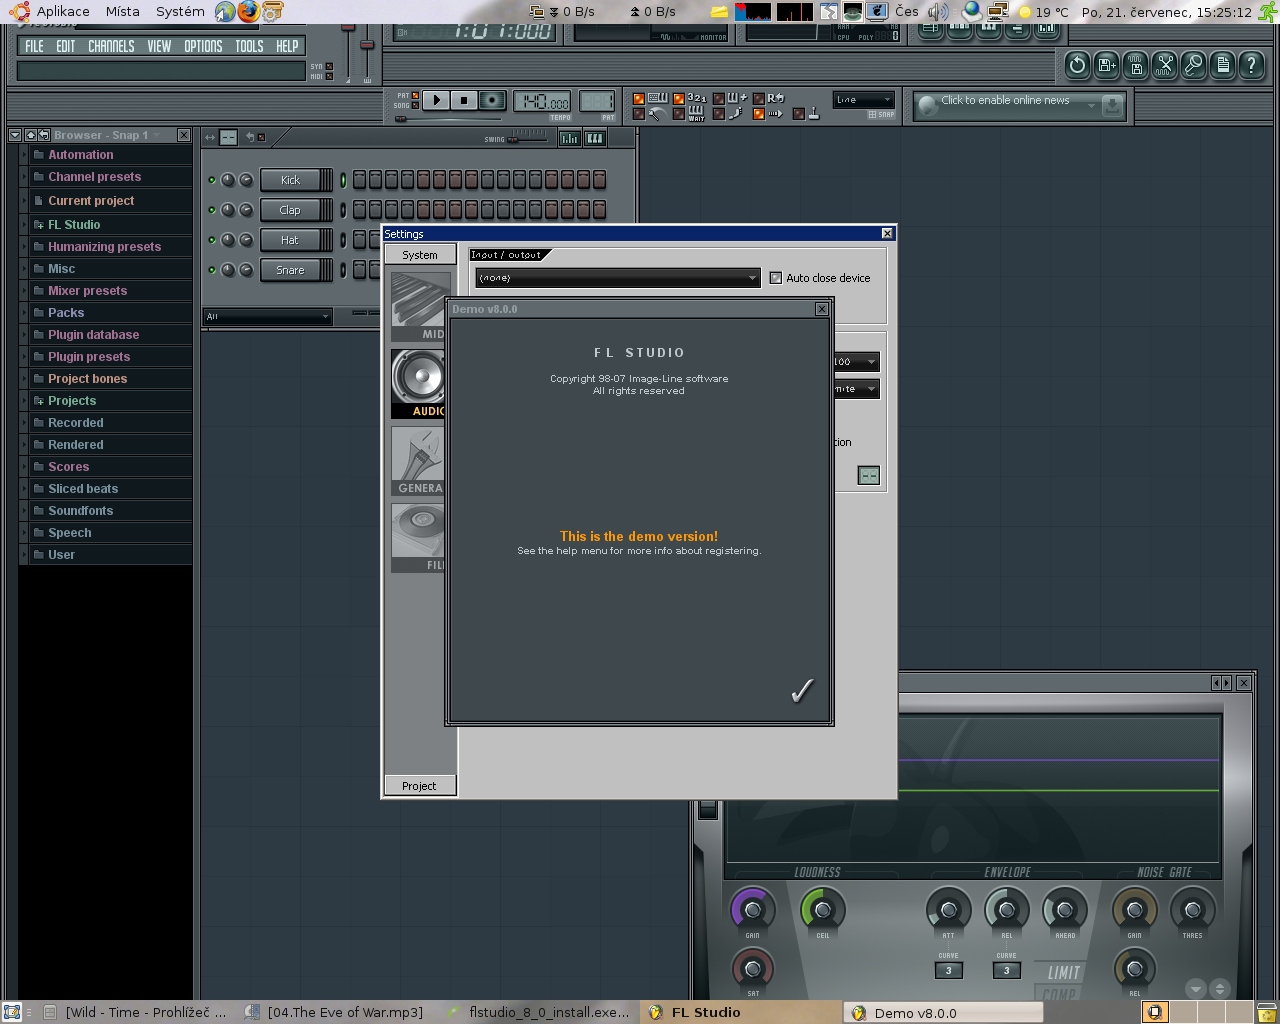Open Input / output device dropdown
Image resolution: width=1280 pixels, height=1024 pixels.
[x=618, y=278]
